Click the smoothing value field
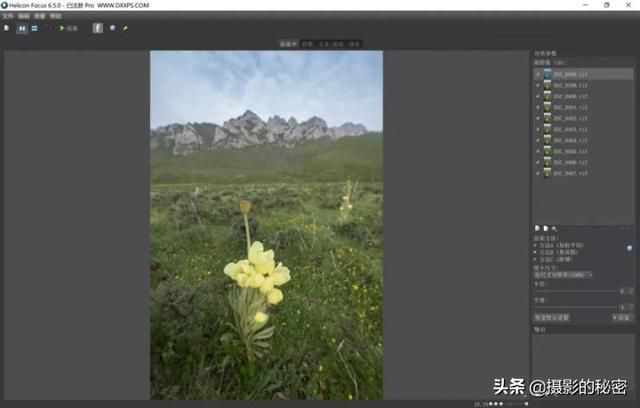The image size is (640, 408). pyautogui.click(x=626, y=307)
